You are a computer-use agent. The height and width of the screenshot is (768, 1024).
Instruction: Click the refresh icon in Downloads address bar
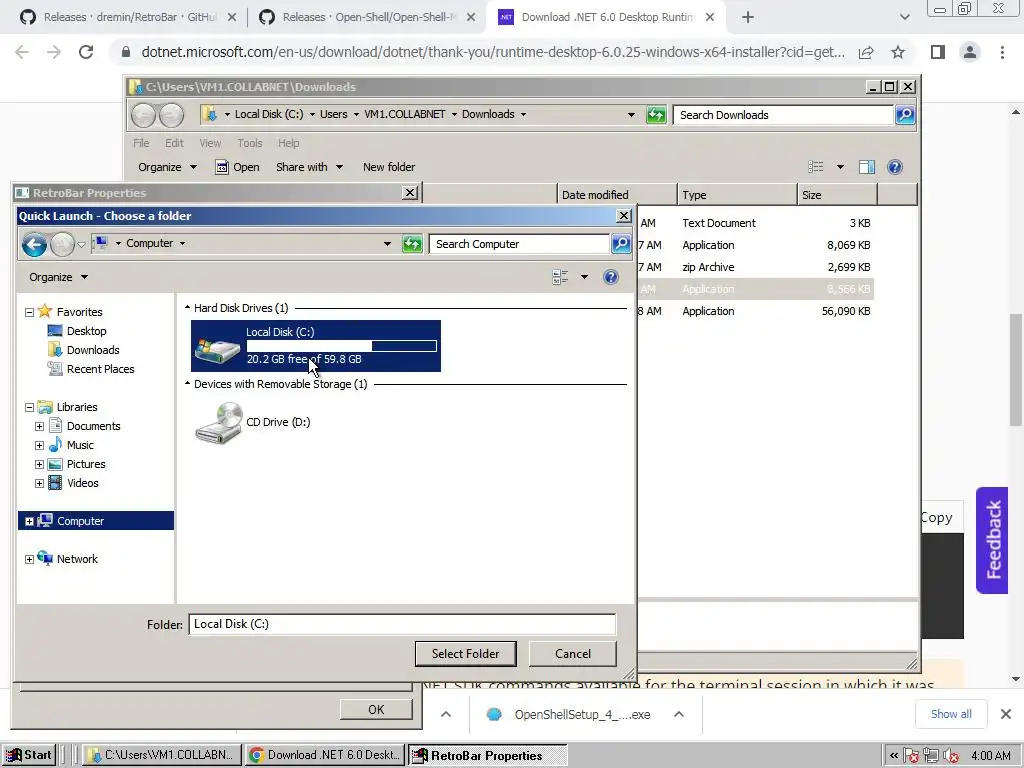pos(656,115)
